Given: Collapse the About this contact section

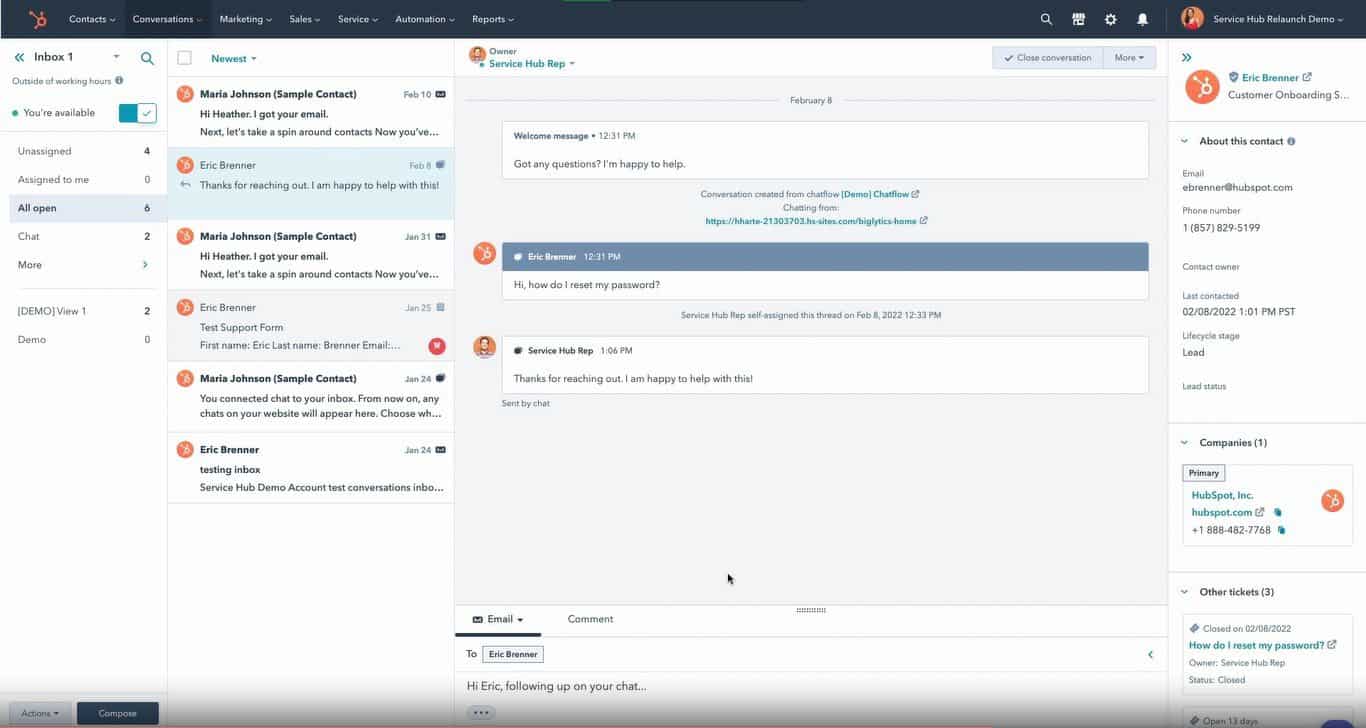Looking at the screenshot, I should click(1185, 141).
